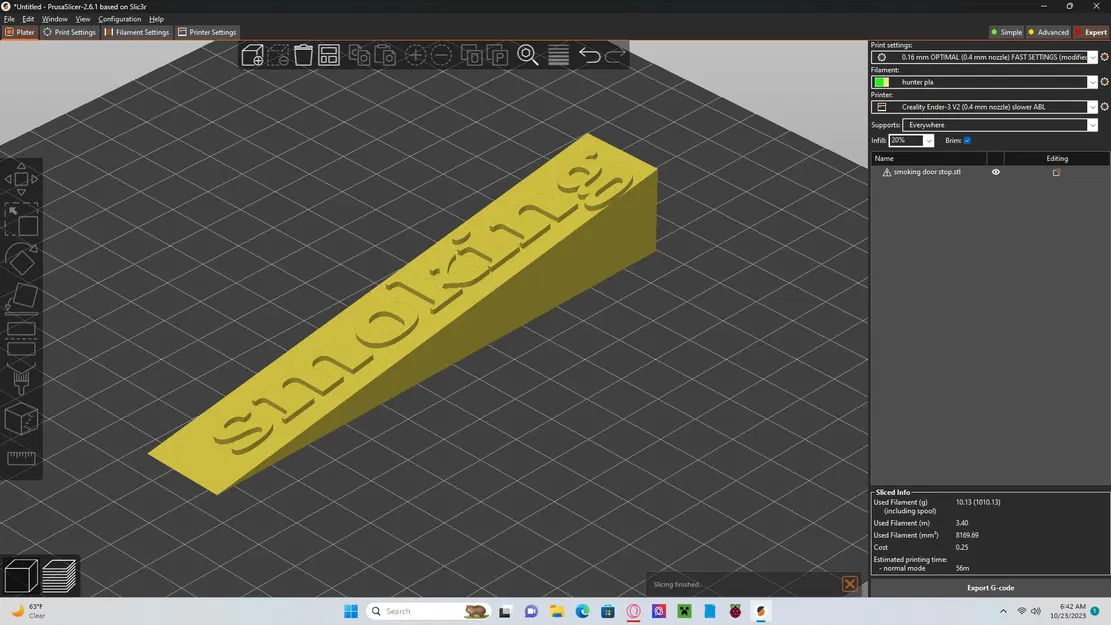This screenshot has height=625, width=1111.
Task: Open the Window menu
Action: pos(55,19)
